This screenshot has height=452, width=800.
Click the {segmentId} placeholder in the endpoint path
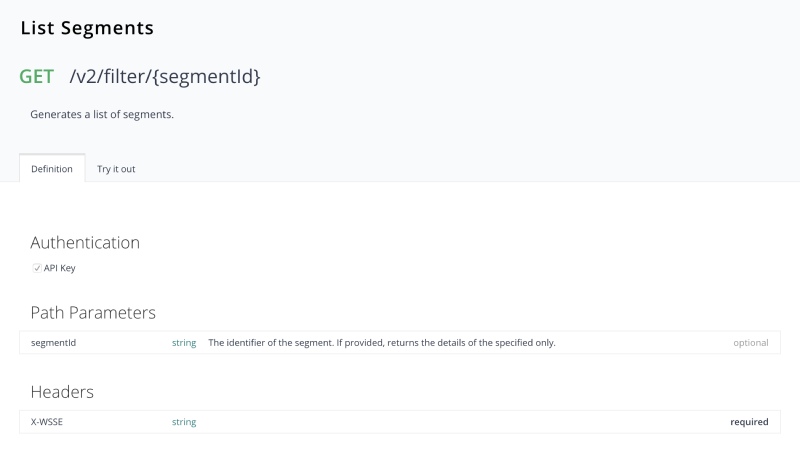click(x=216, y=76)
